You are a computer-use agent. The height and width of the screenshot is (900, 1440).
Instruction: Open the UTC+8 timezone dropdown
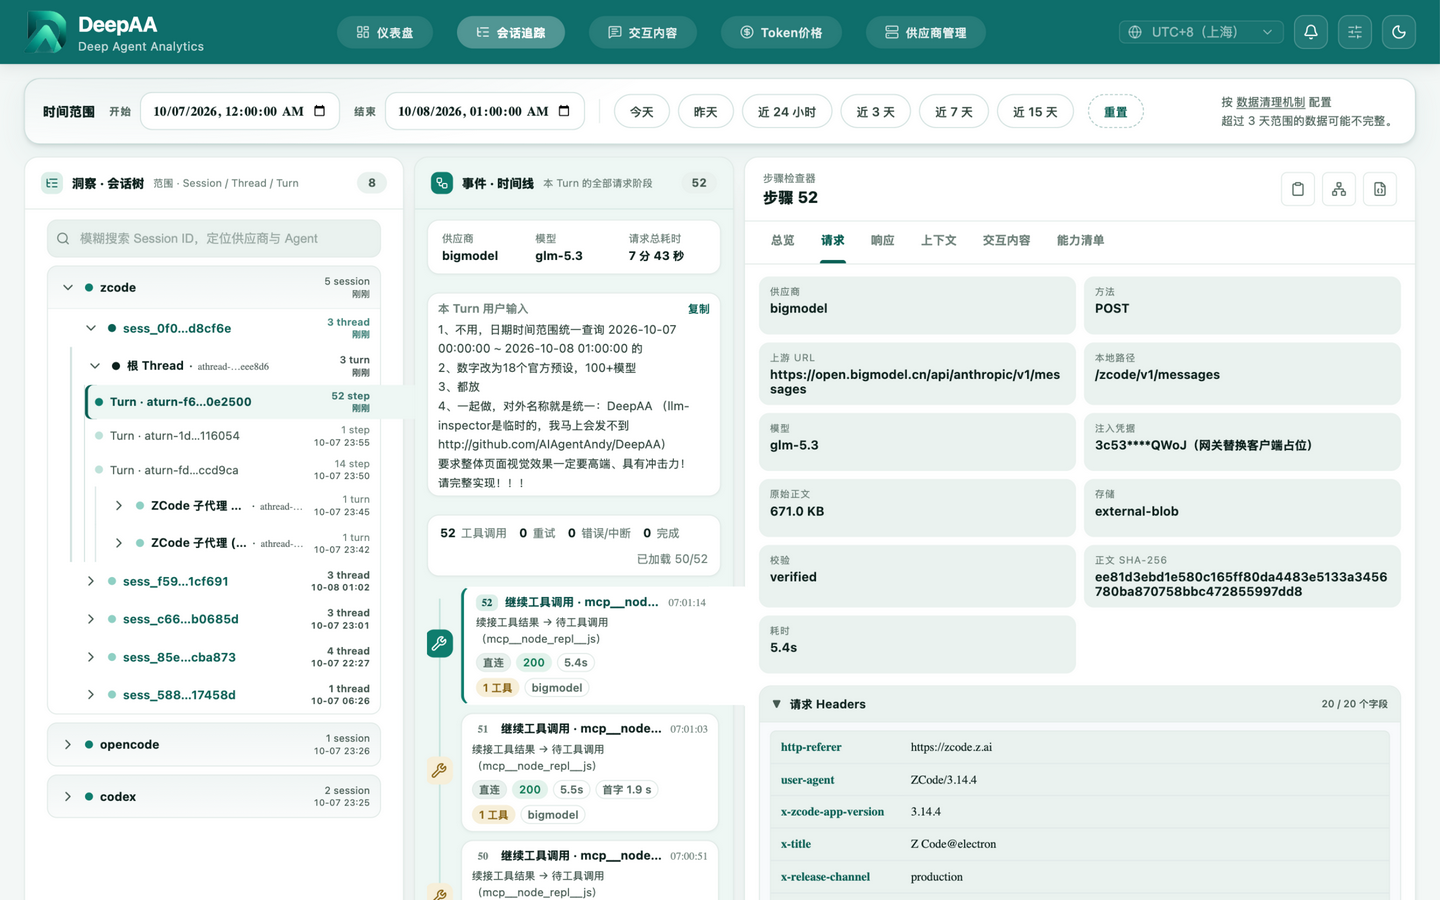[1200, 32]
